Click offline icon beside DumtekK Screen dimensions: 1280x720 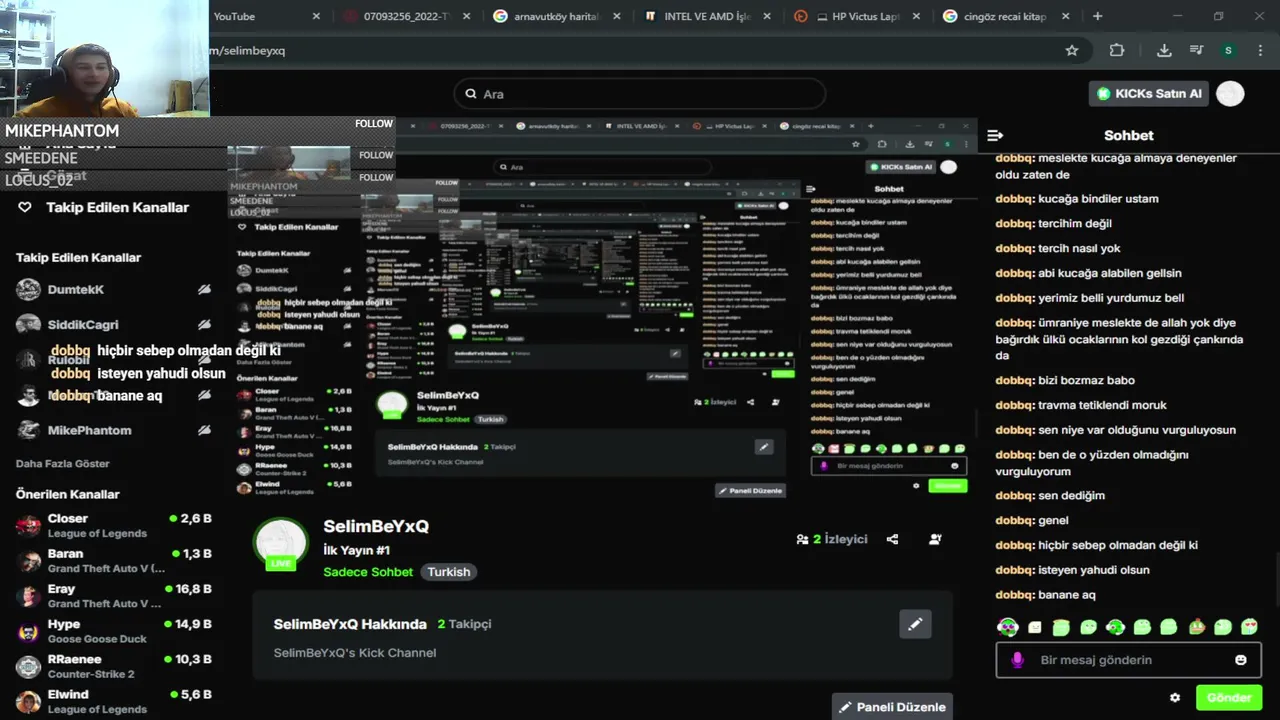(x=204, y=290)
